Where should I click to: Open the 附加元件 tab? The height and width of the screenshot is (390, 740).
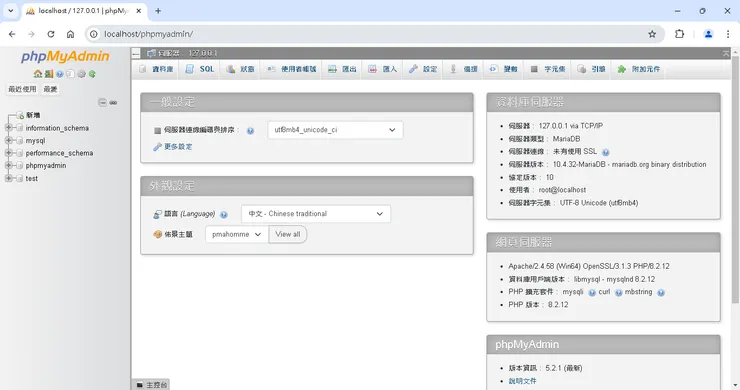point(639,69)
